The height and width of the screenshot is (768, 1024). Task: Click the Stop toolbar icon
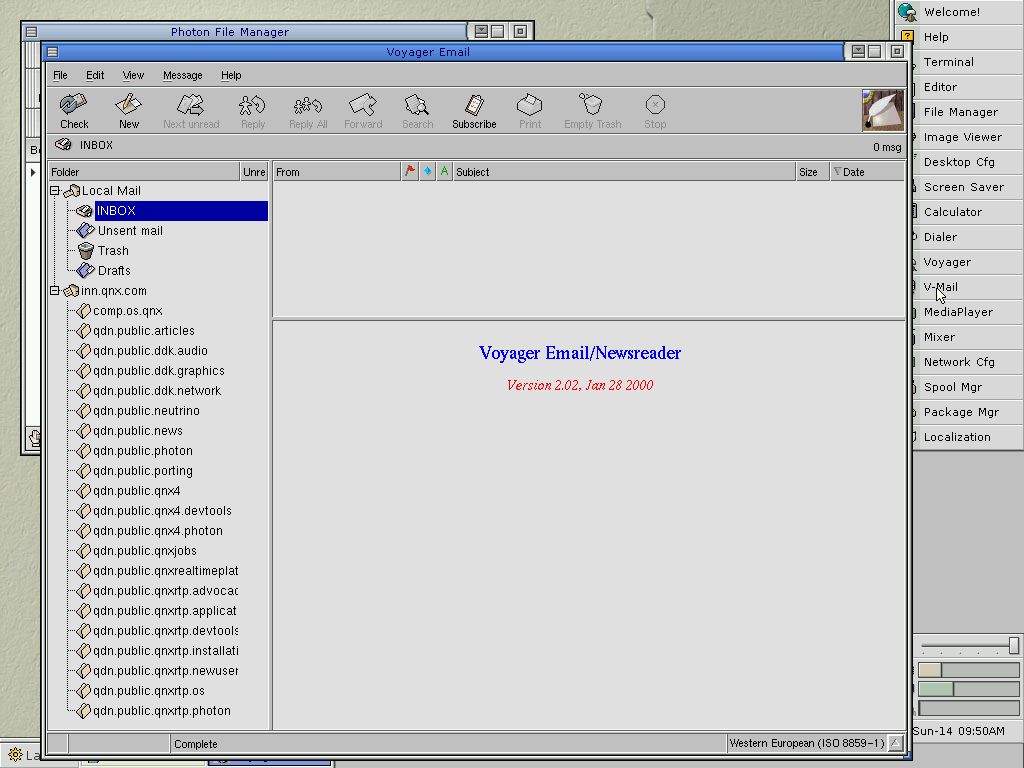[x=655, y=110]
